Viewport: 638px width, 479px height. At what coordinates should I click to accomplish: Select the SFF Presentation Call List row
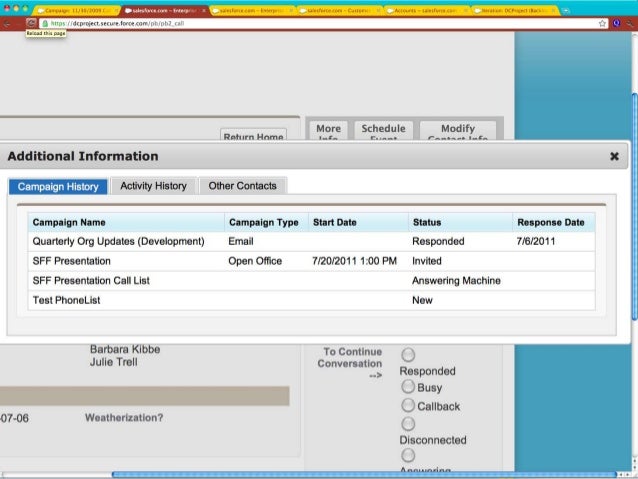(x=91, y=281)
